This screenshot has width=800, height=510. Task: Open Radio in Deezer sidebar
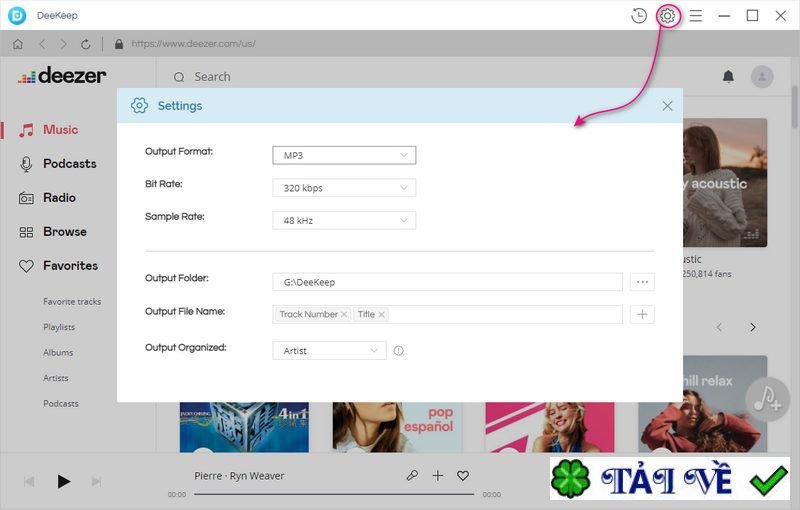[x=47, y=198]
